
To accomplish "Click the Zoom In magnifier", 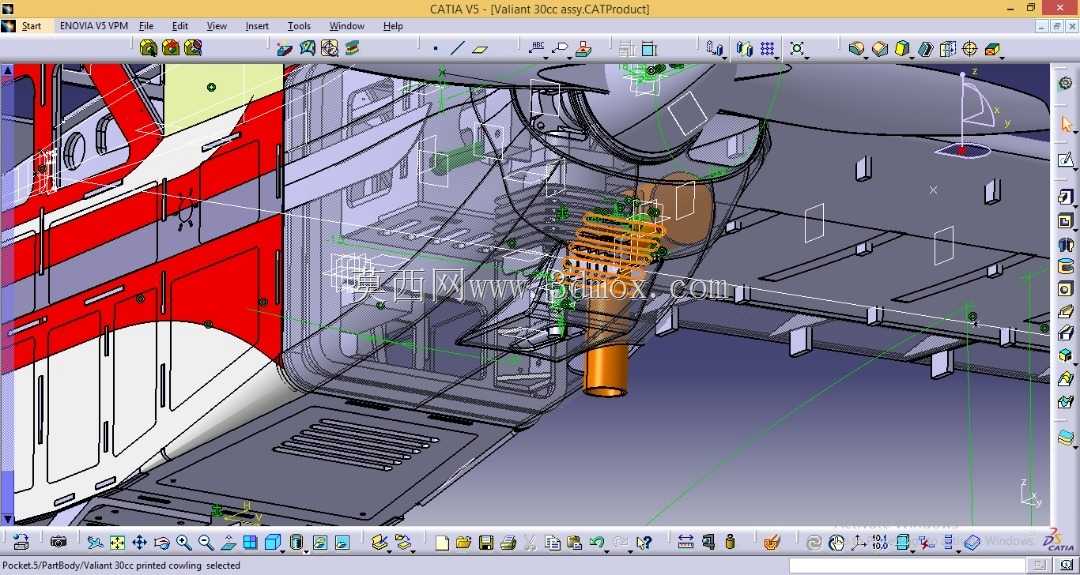I will point(184,543).
